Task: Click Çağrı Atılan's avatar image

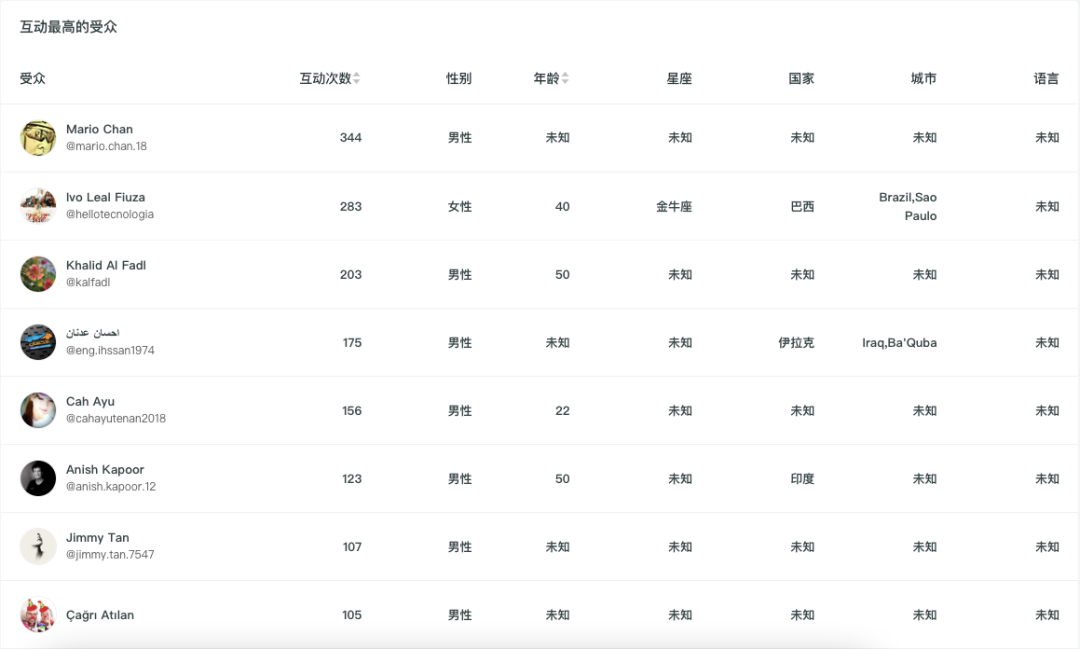Action: (x=38, y=614)
